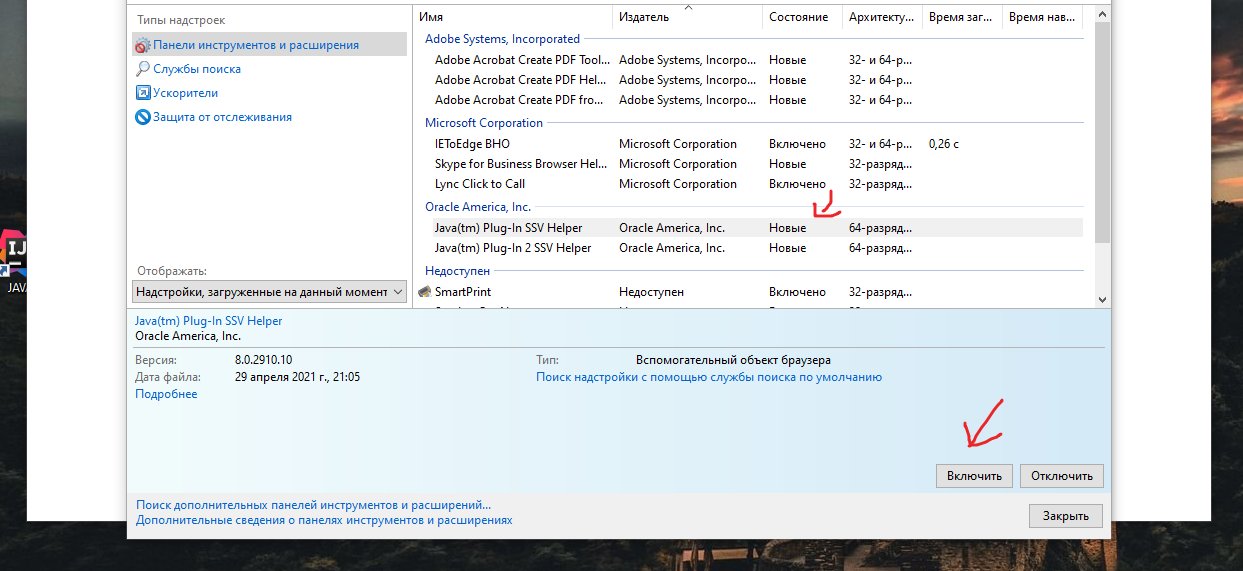Select the IEToEdge BHO row
This screenshot has width=1243, height=571.
click(x=749, y=144)
